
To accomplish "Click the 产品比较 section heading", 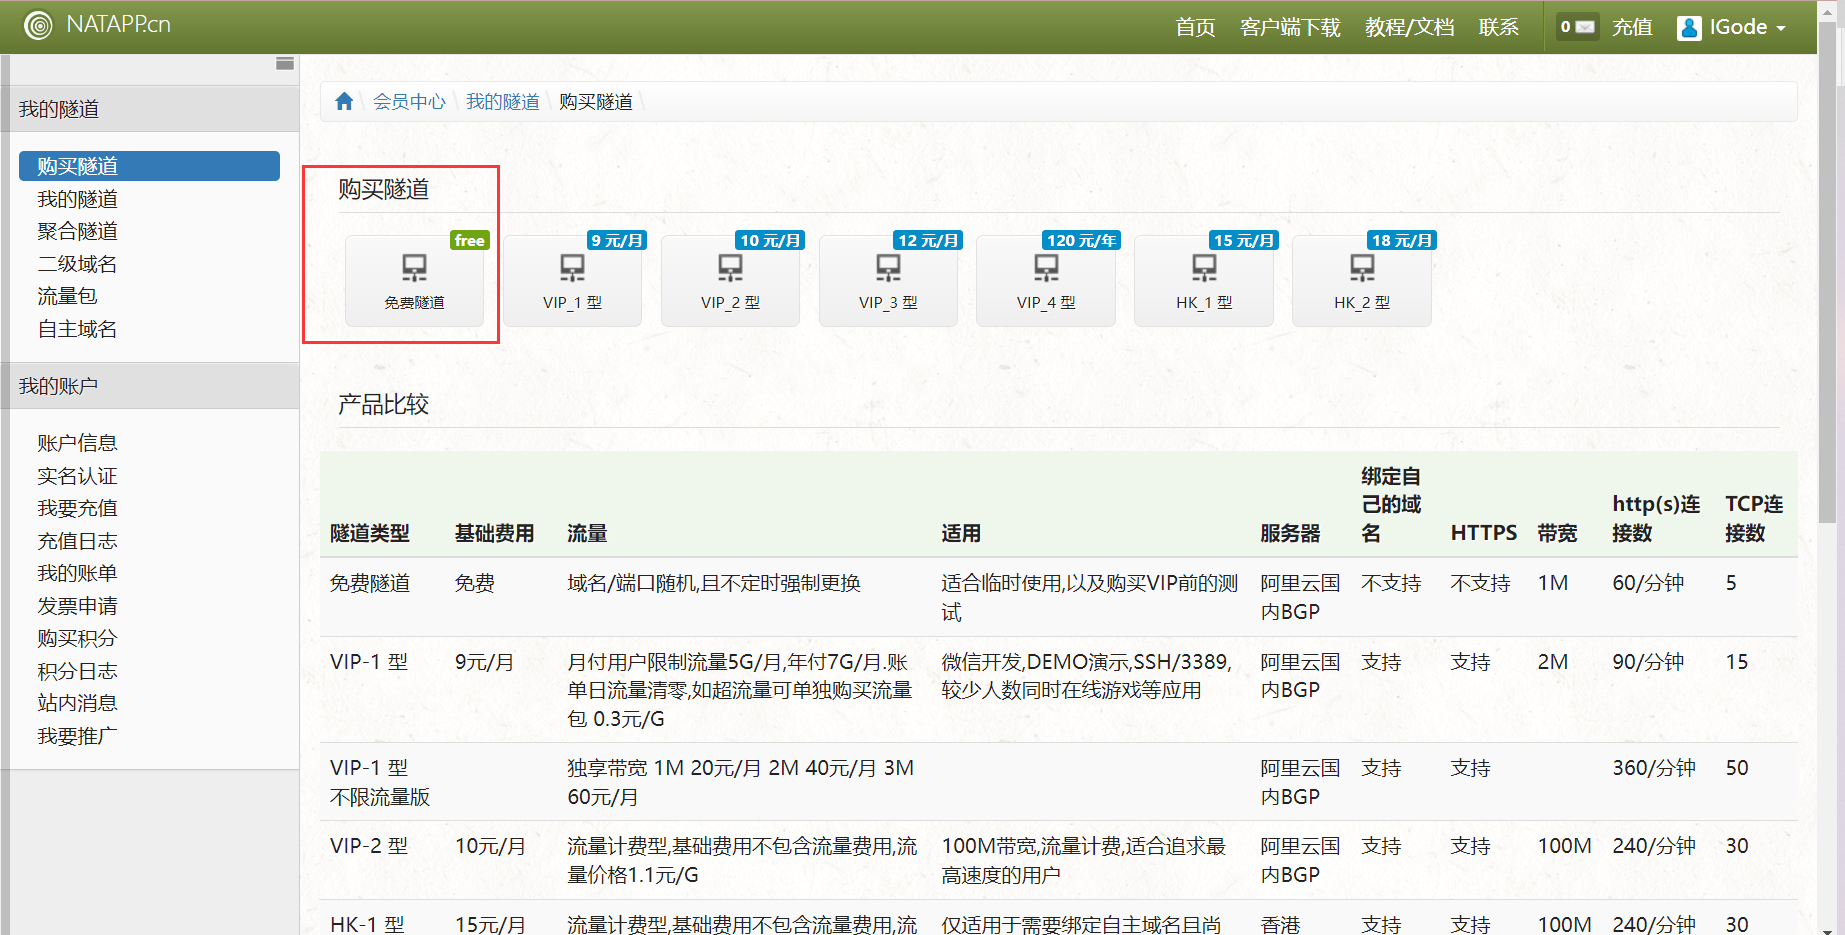I will tap(383, 404).
